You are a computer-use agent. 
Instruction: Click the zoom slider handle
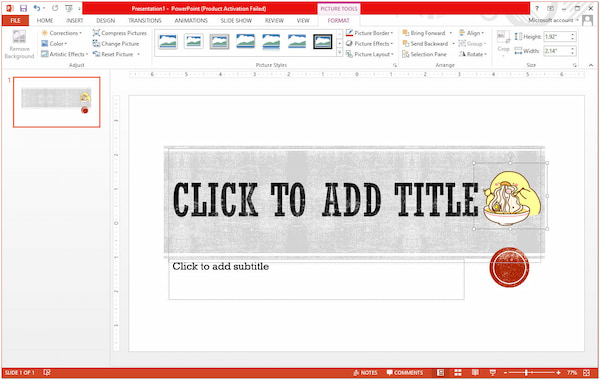pyautogui.click(x=527, y=372)
